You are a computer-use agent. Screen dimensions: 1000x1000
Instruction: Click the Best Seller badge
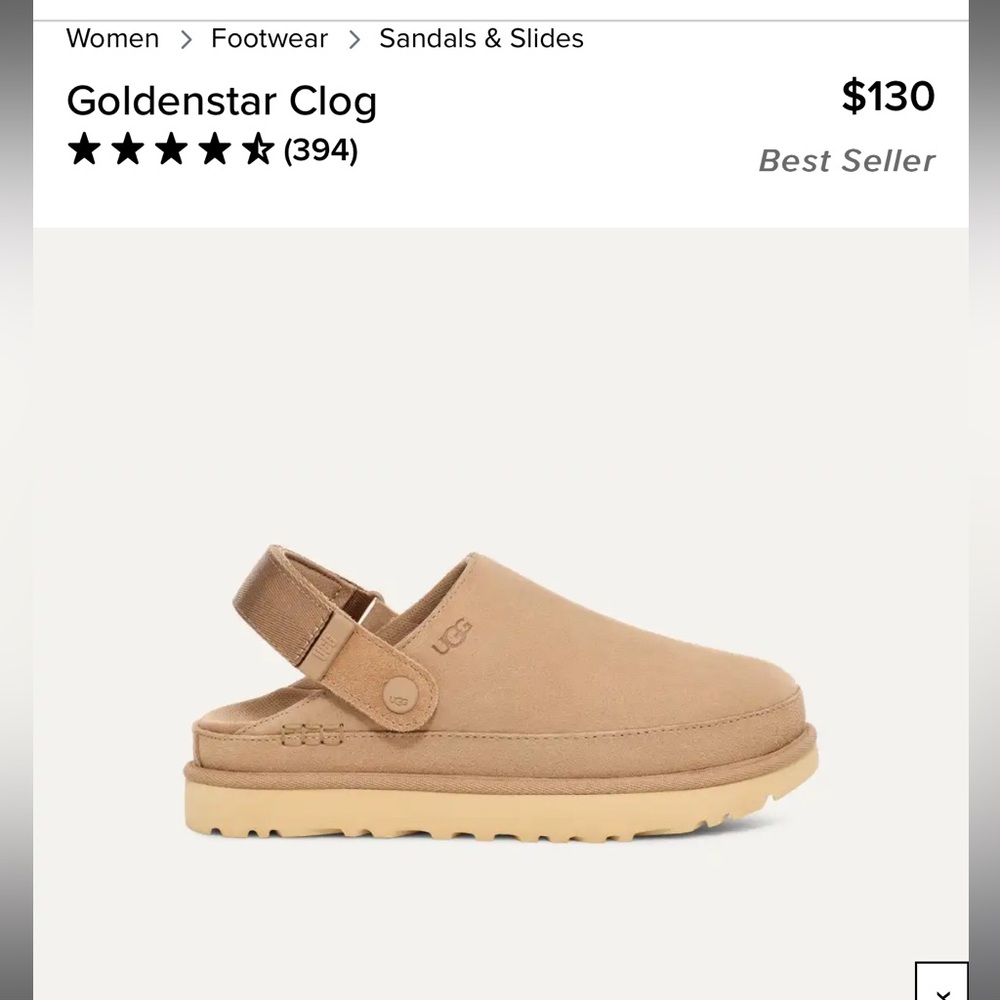click(846, 160)
